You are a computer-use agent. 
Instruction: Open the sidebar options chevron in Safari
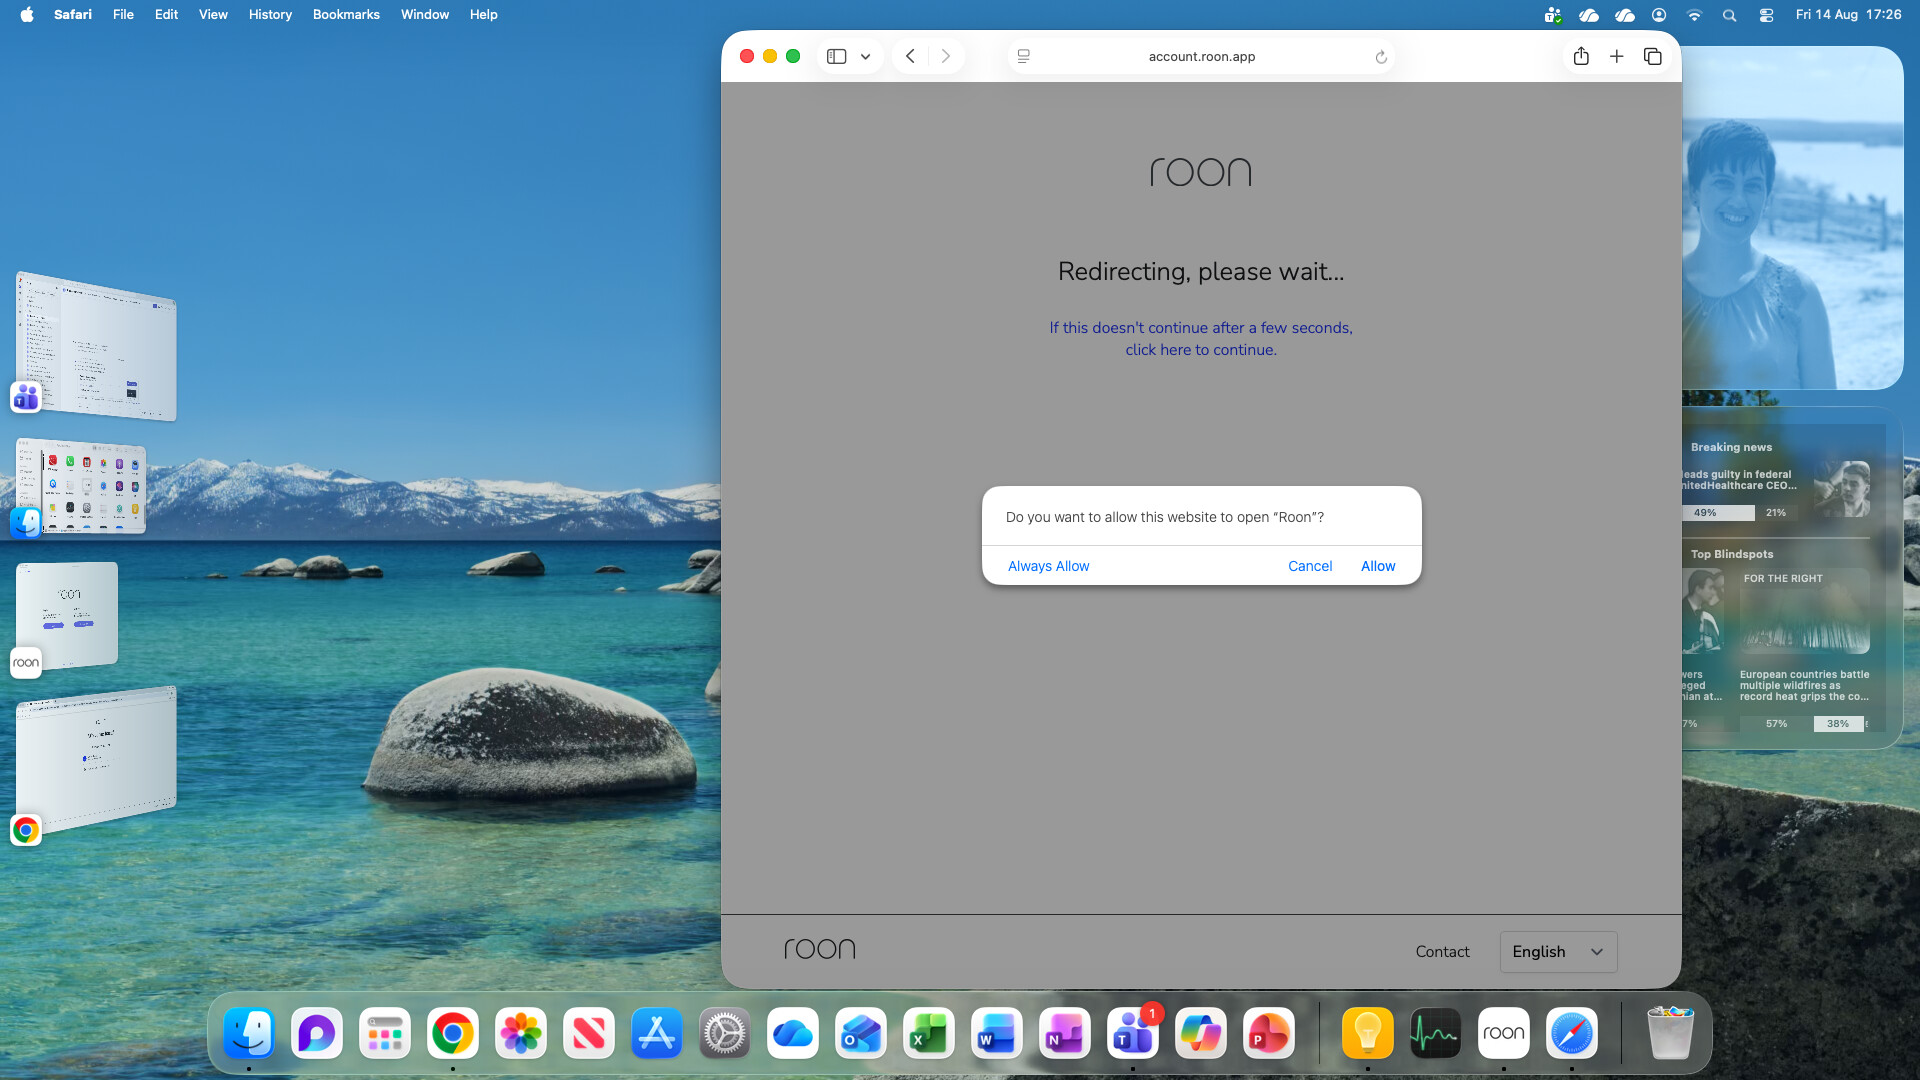coord(865,57)
